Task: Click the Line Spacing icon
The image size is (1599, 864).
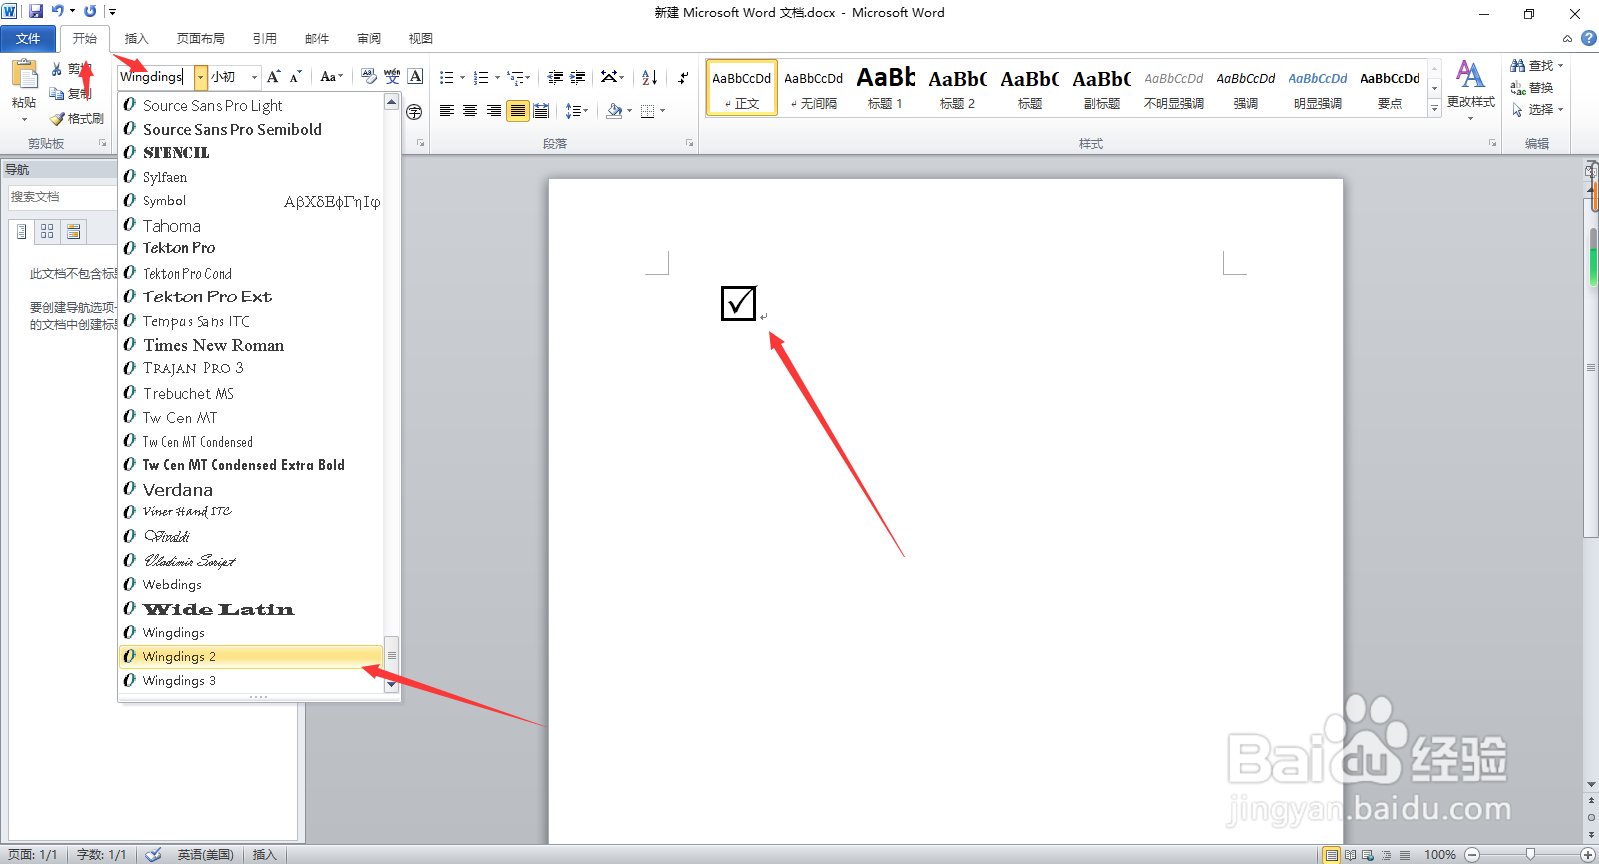Action: pos(573,111)
